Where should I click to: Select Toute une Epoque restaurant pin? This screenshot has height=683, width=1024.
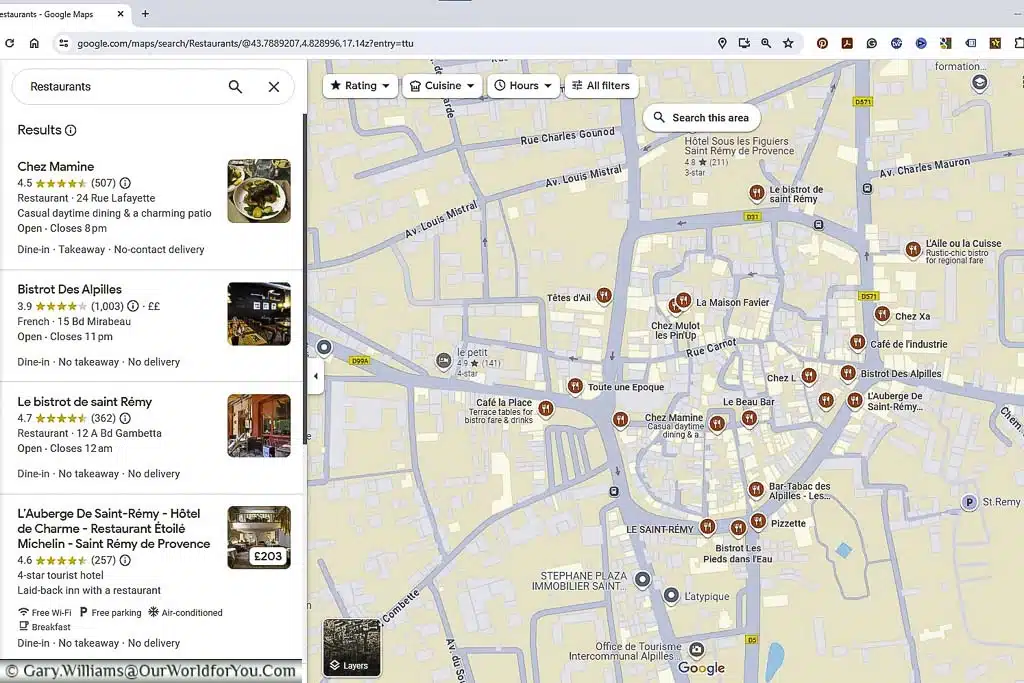tap(575, 385)
